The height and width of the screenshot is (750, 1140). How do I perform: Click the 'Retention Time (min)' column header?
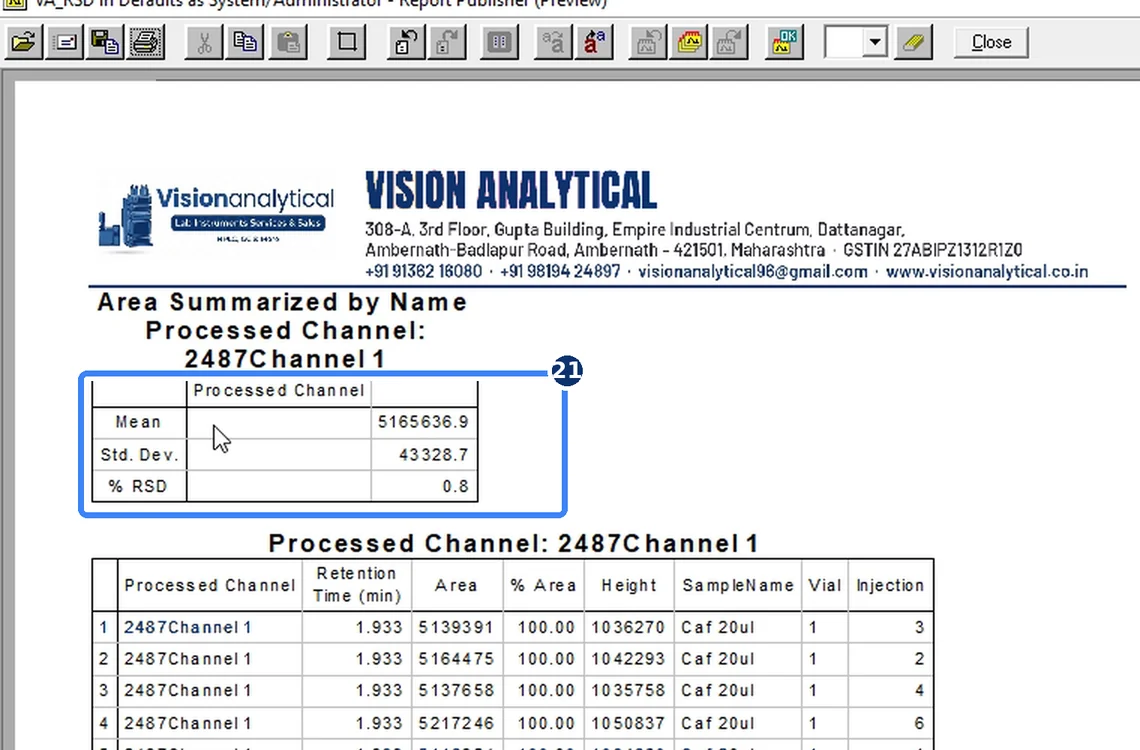tap(357, 585)
